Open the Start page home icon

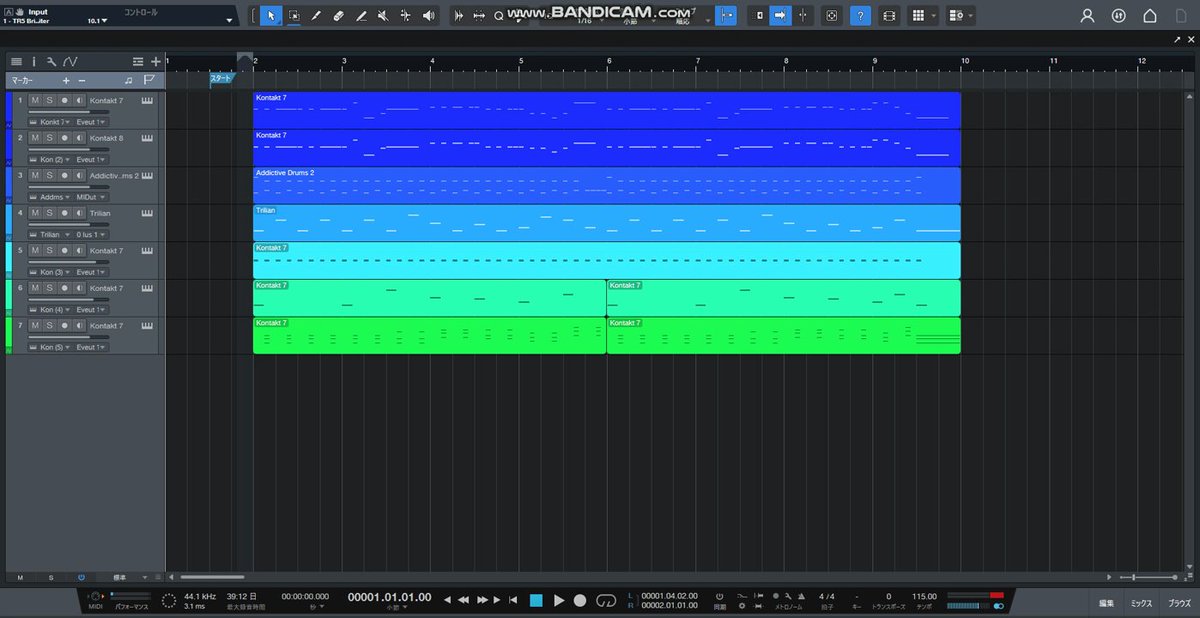(1150, 16)
